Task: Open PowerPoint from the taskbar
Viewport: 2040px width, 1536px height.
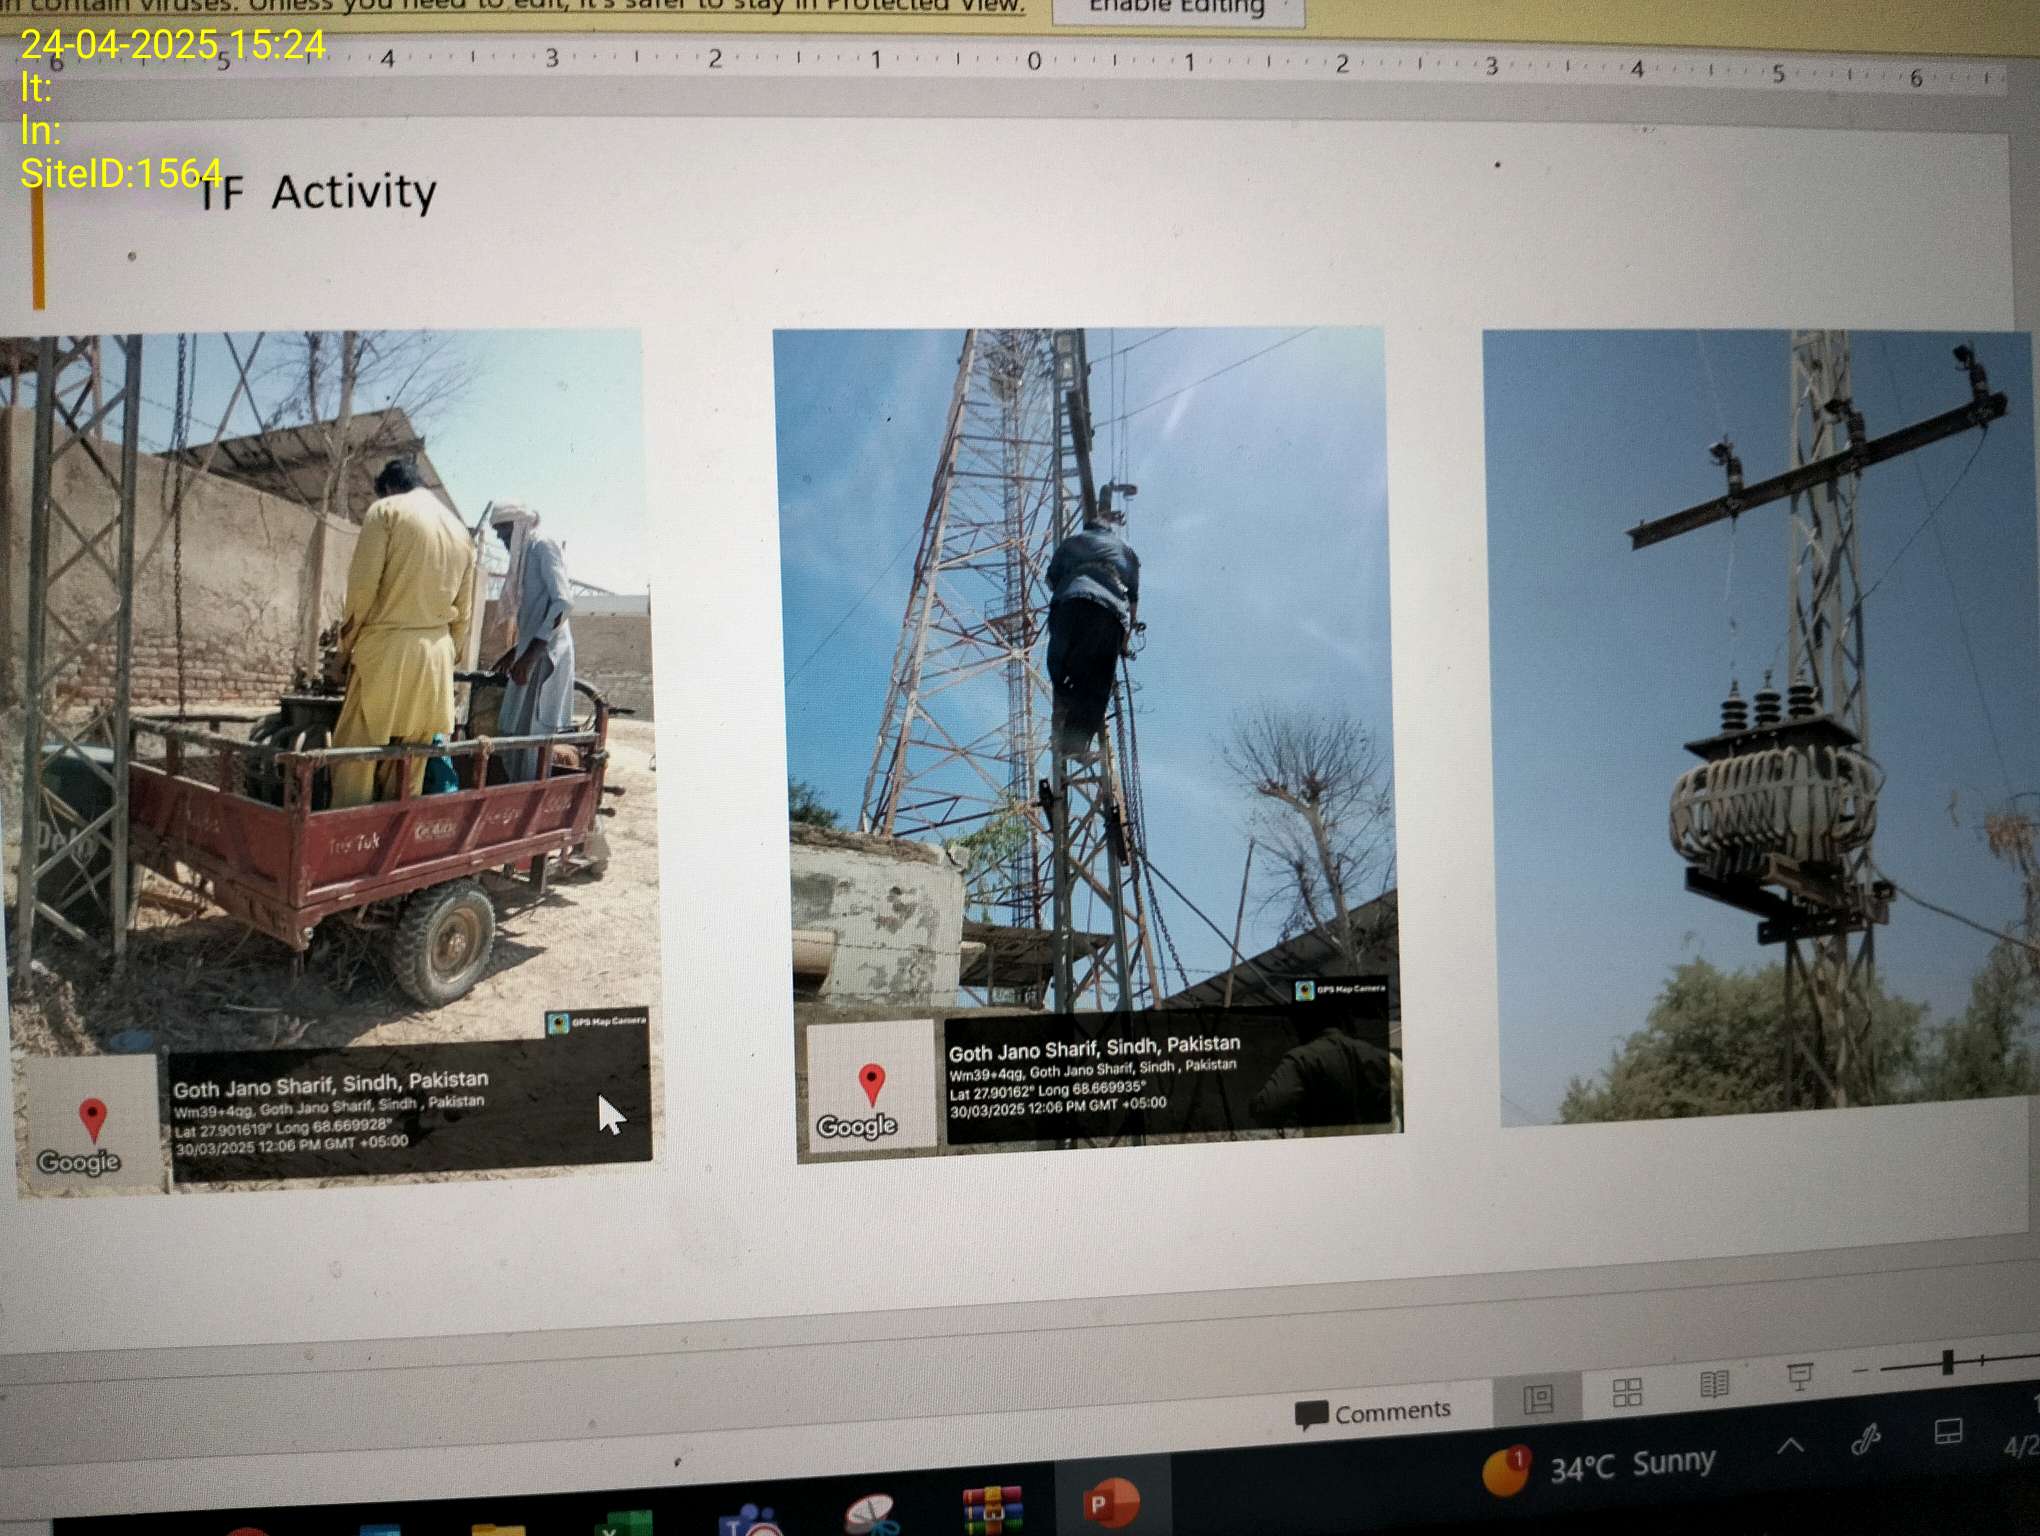Action: click(x=1110, y=1503)
